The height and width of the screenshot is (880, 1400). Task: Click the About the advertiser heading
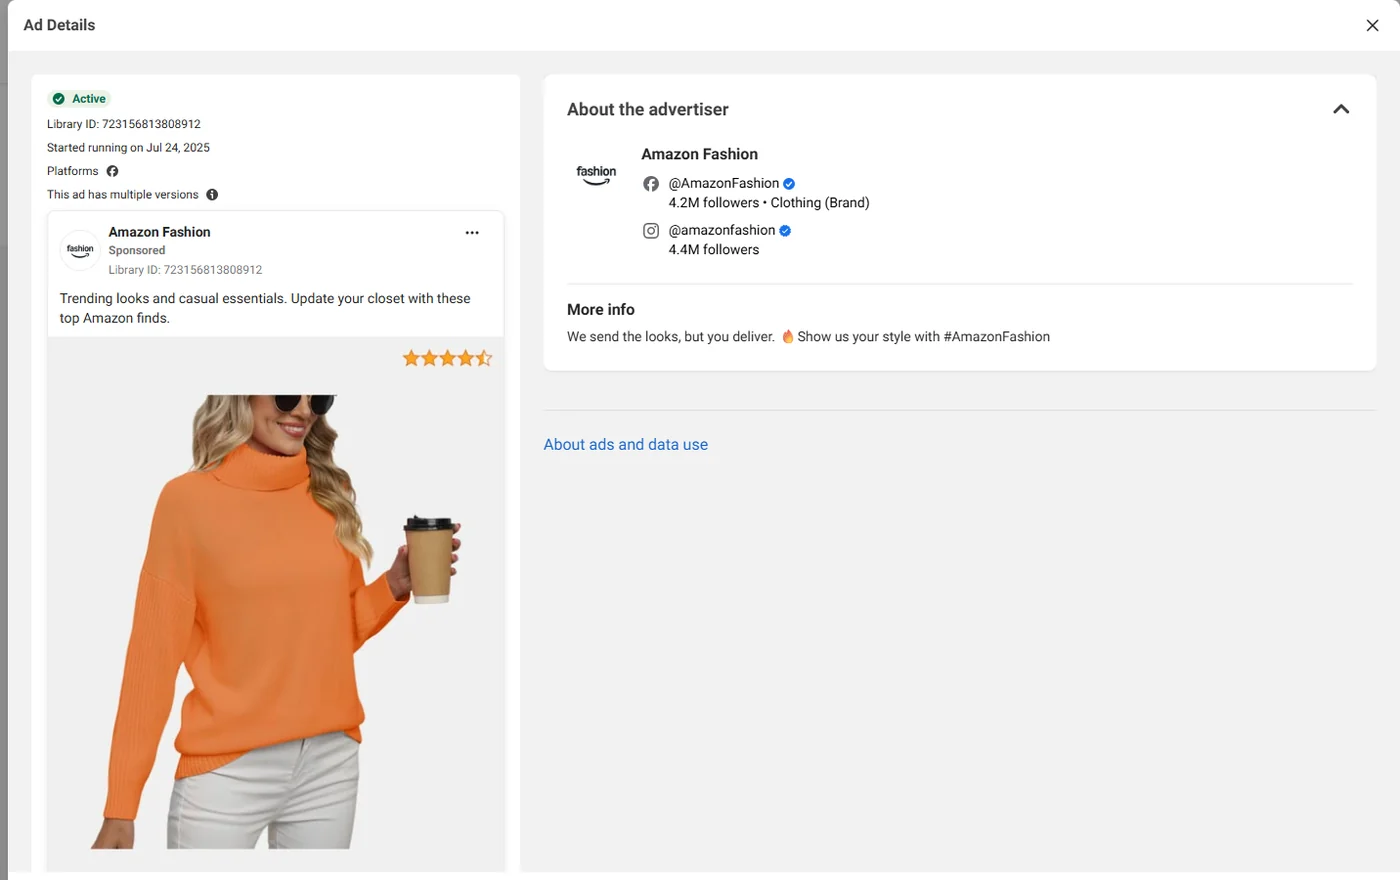pos(648,109)
